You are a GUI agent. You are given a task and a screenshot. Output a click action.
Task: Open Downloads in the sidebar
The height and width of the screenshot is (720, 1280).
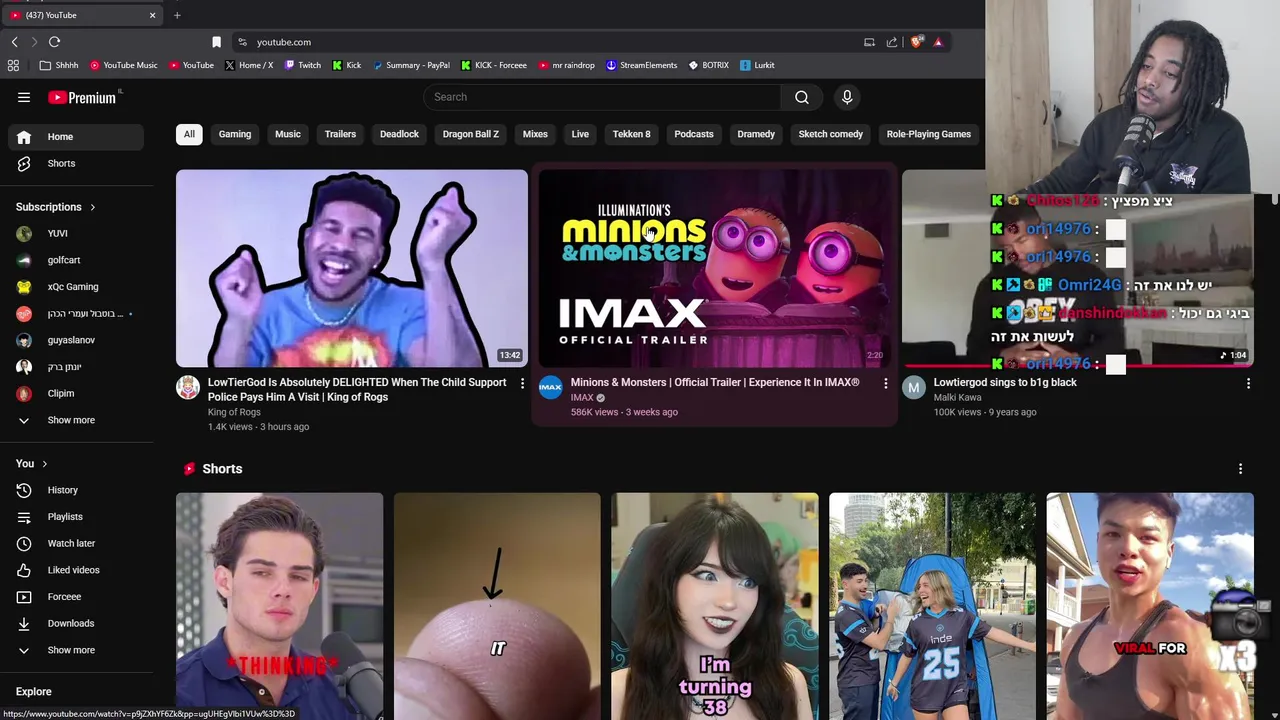point(76,623)
